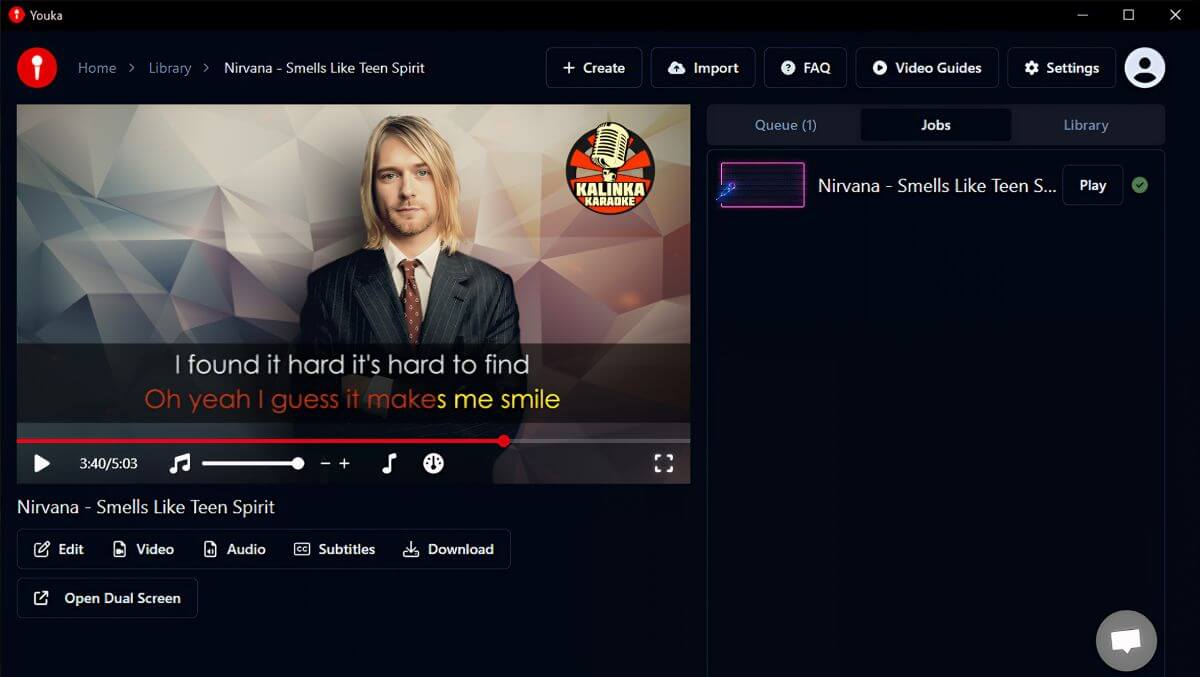This screenshot has width=1200, height=677.
Task: Click the single music note icon
Action: (x=389, y=463)
